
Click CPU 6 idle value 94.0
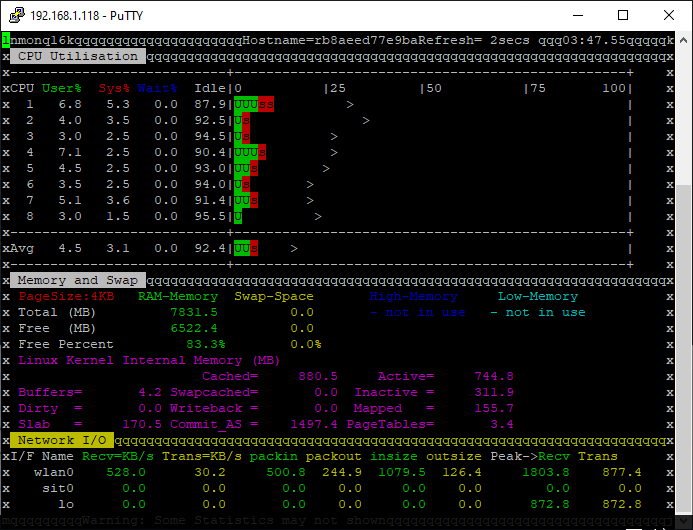210,184
